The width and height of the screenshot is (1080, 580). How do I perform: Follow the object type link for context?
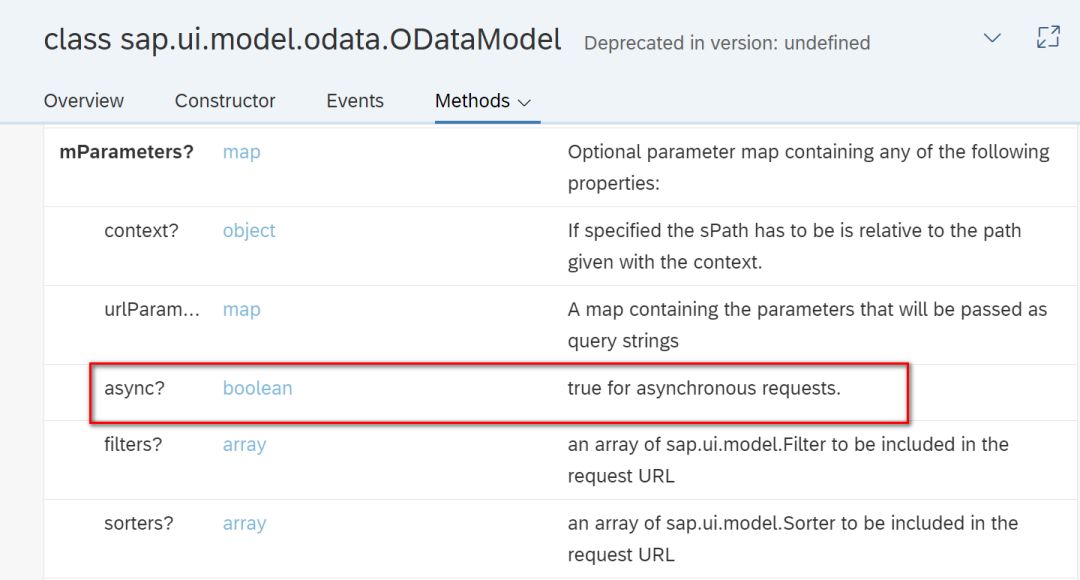[x=249, y=230]
